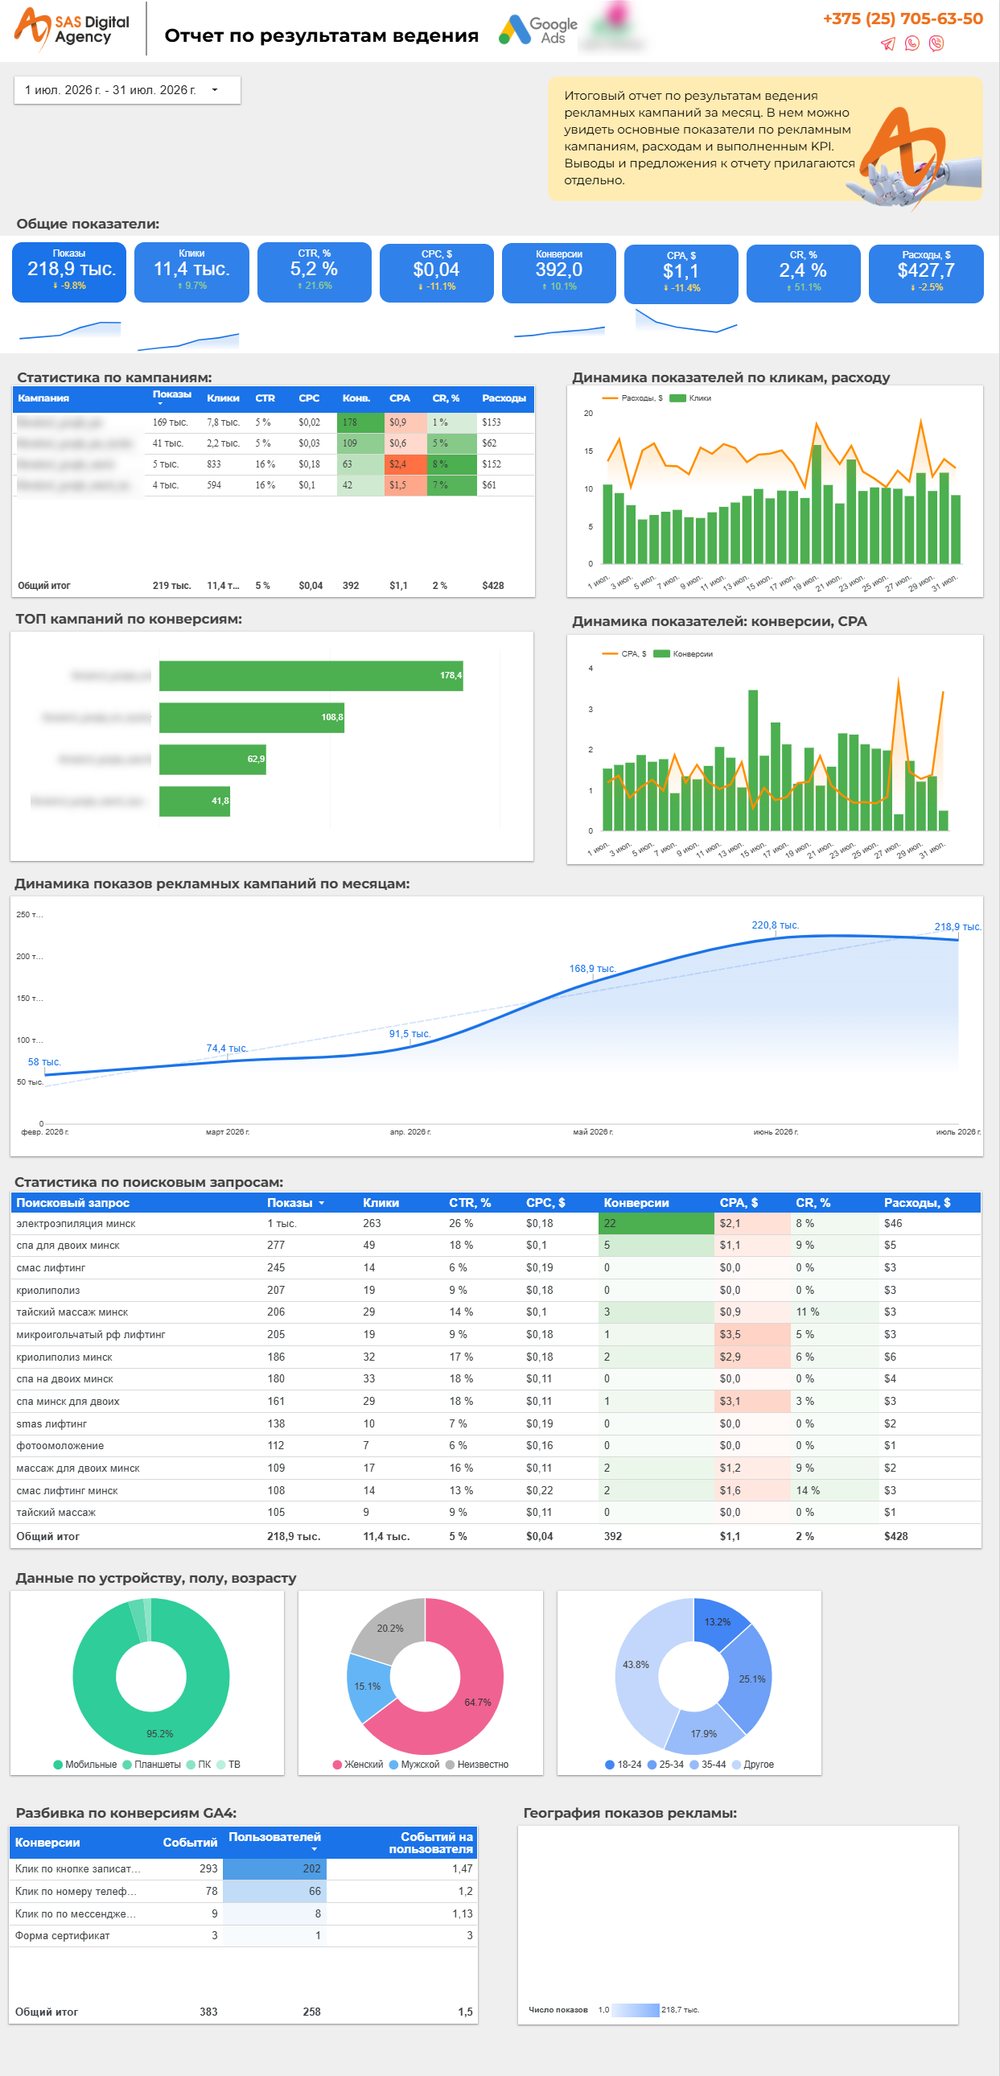1000x2076 pixels.
Task: Open the date range dropdown
Action: tap(127, 90)
